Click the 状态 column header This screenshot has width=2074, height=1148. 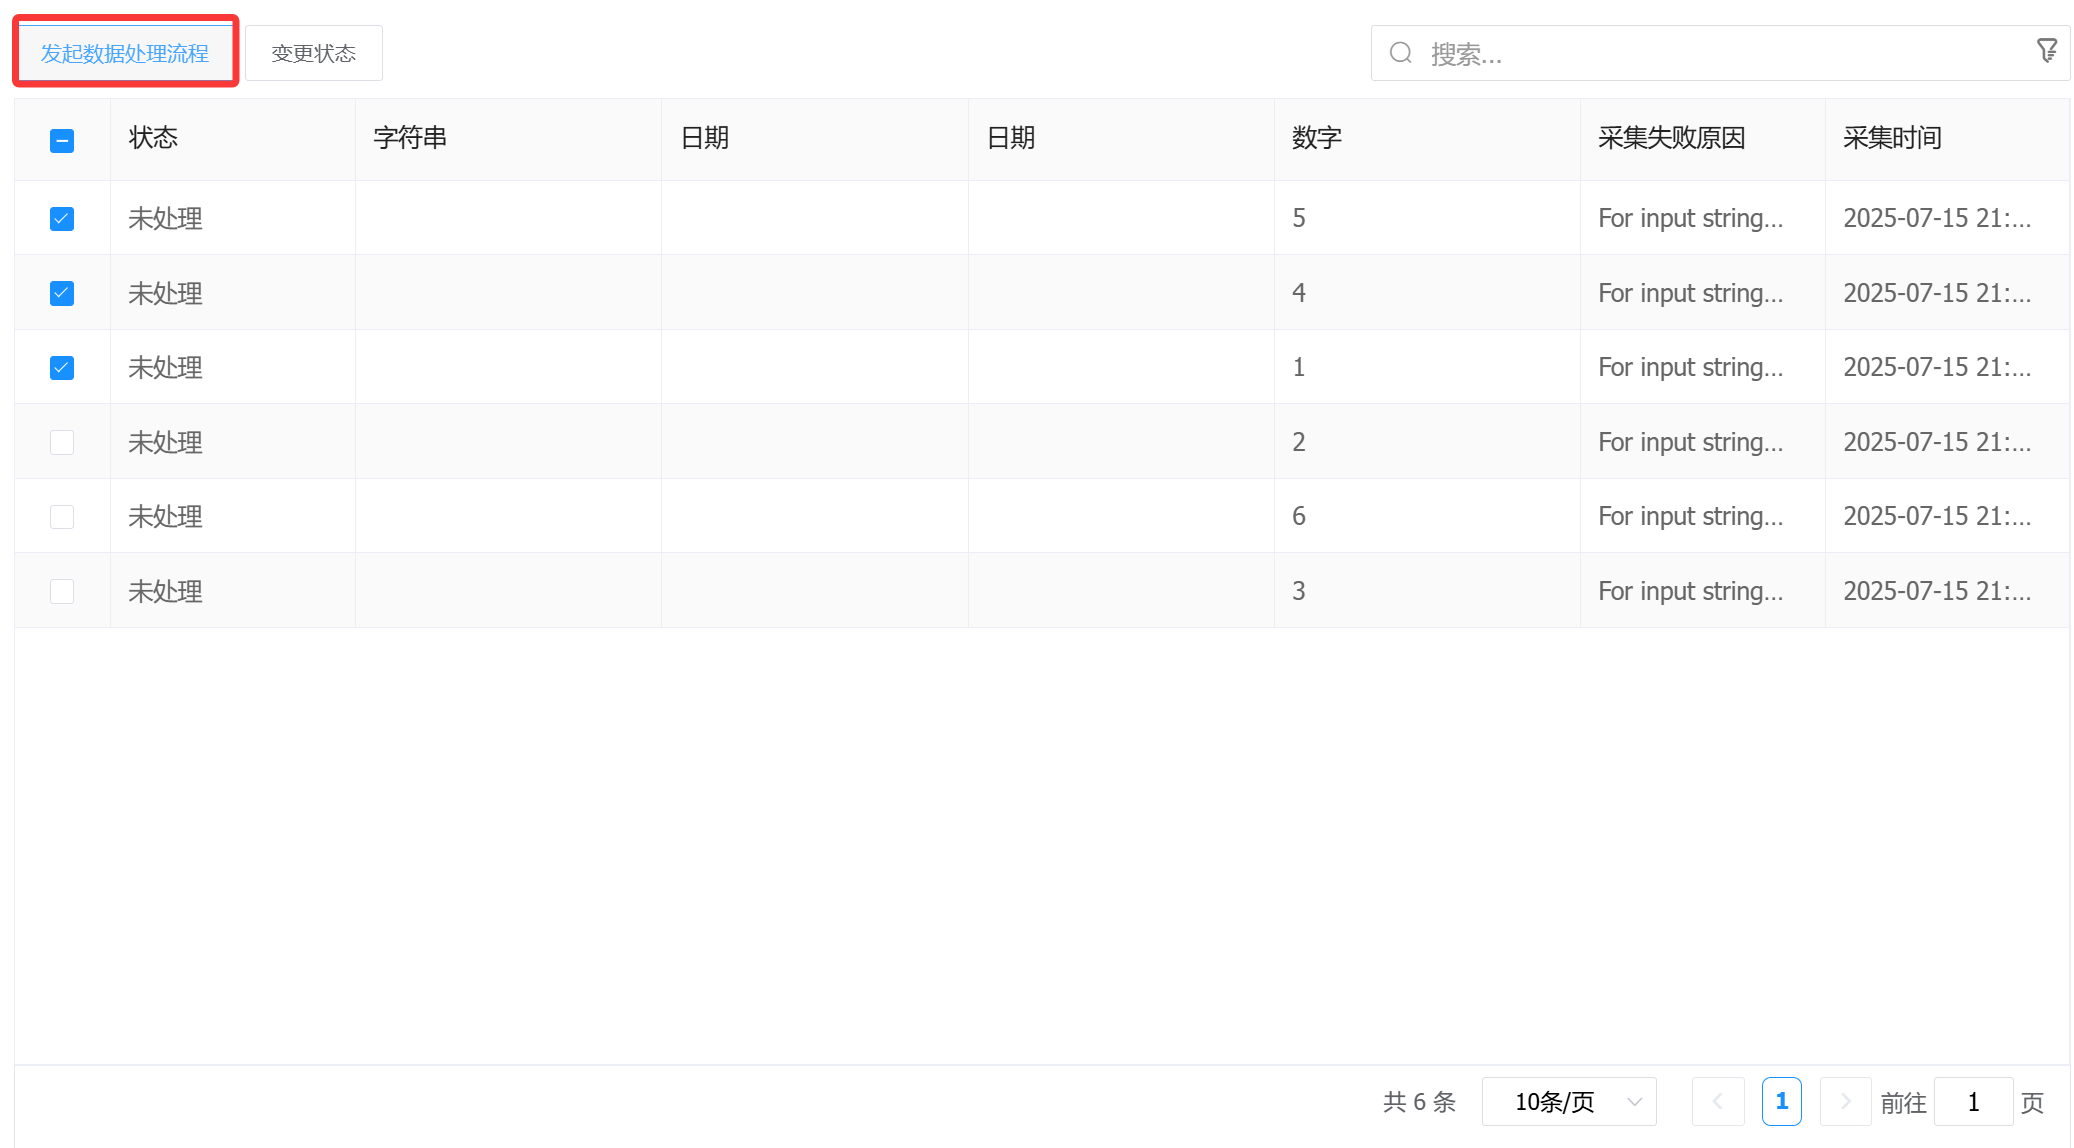153,138
